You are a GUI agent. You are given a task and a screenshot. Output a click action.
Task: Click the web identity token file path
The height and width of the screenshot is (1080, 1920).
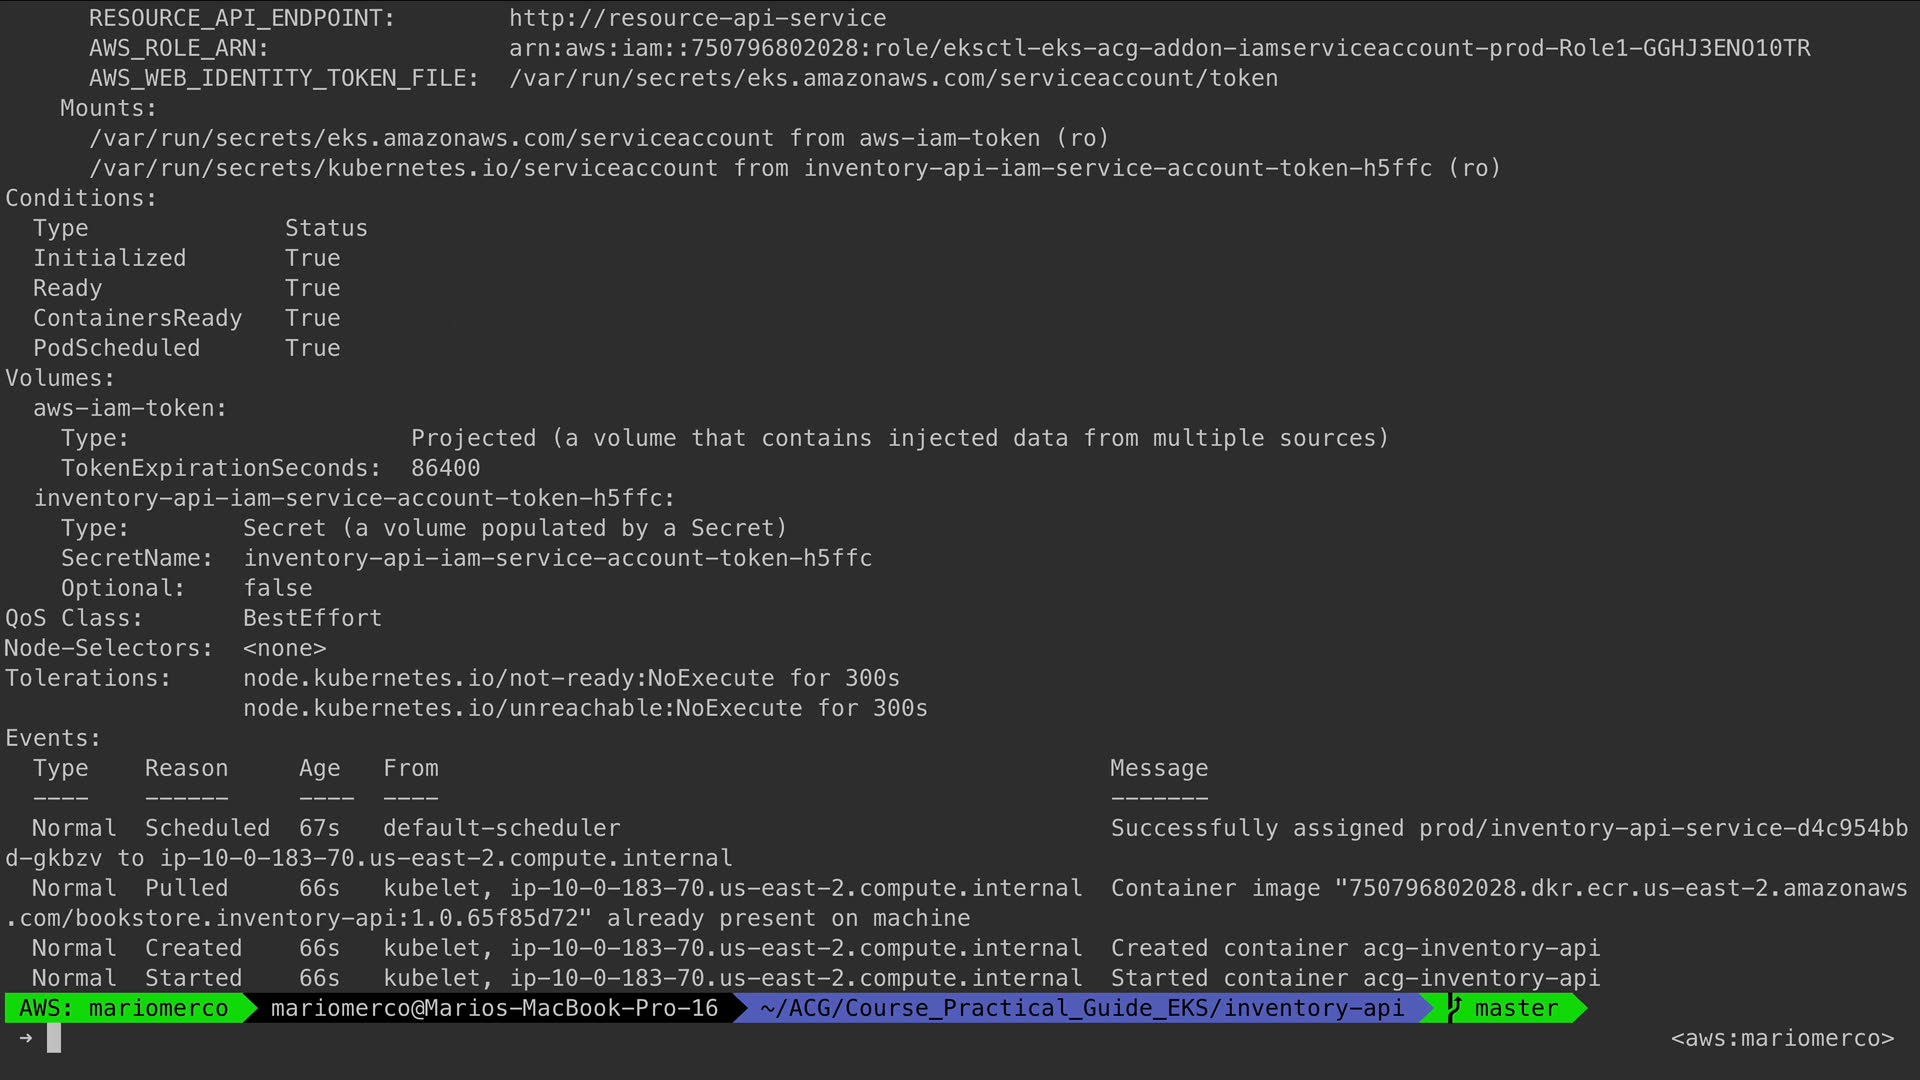893,78
